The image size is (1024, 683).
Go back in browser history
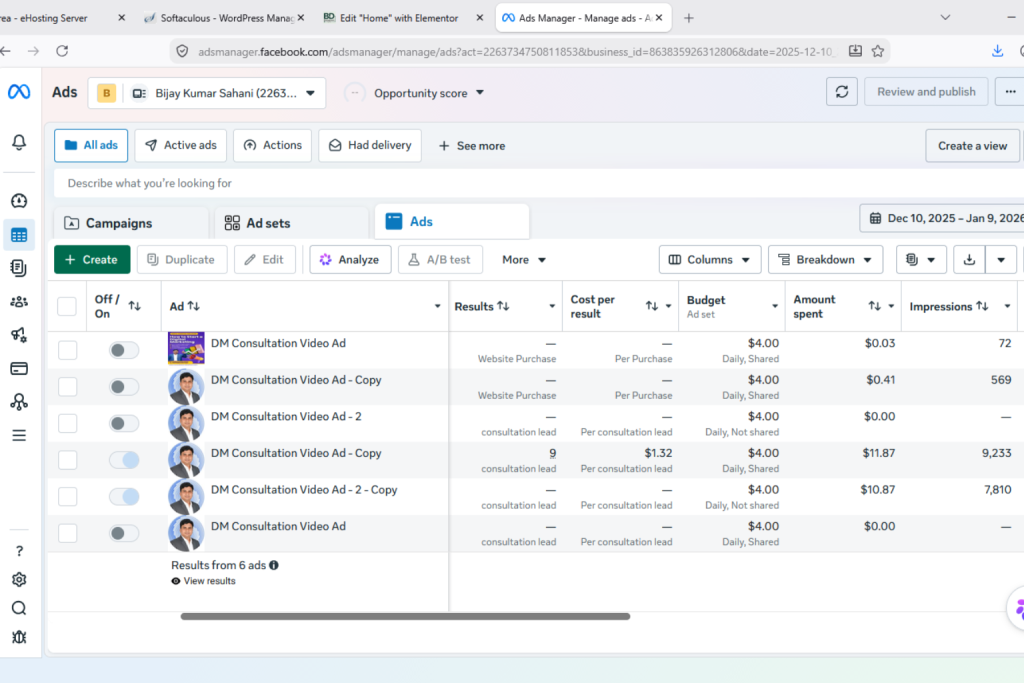point(6,51)
